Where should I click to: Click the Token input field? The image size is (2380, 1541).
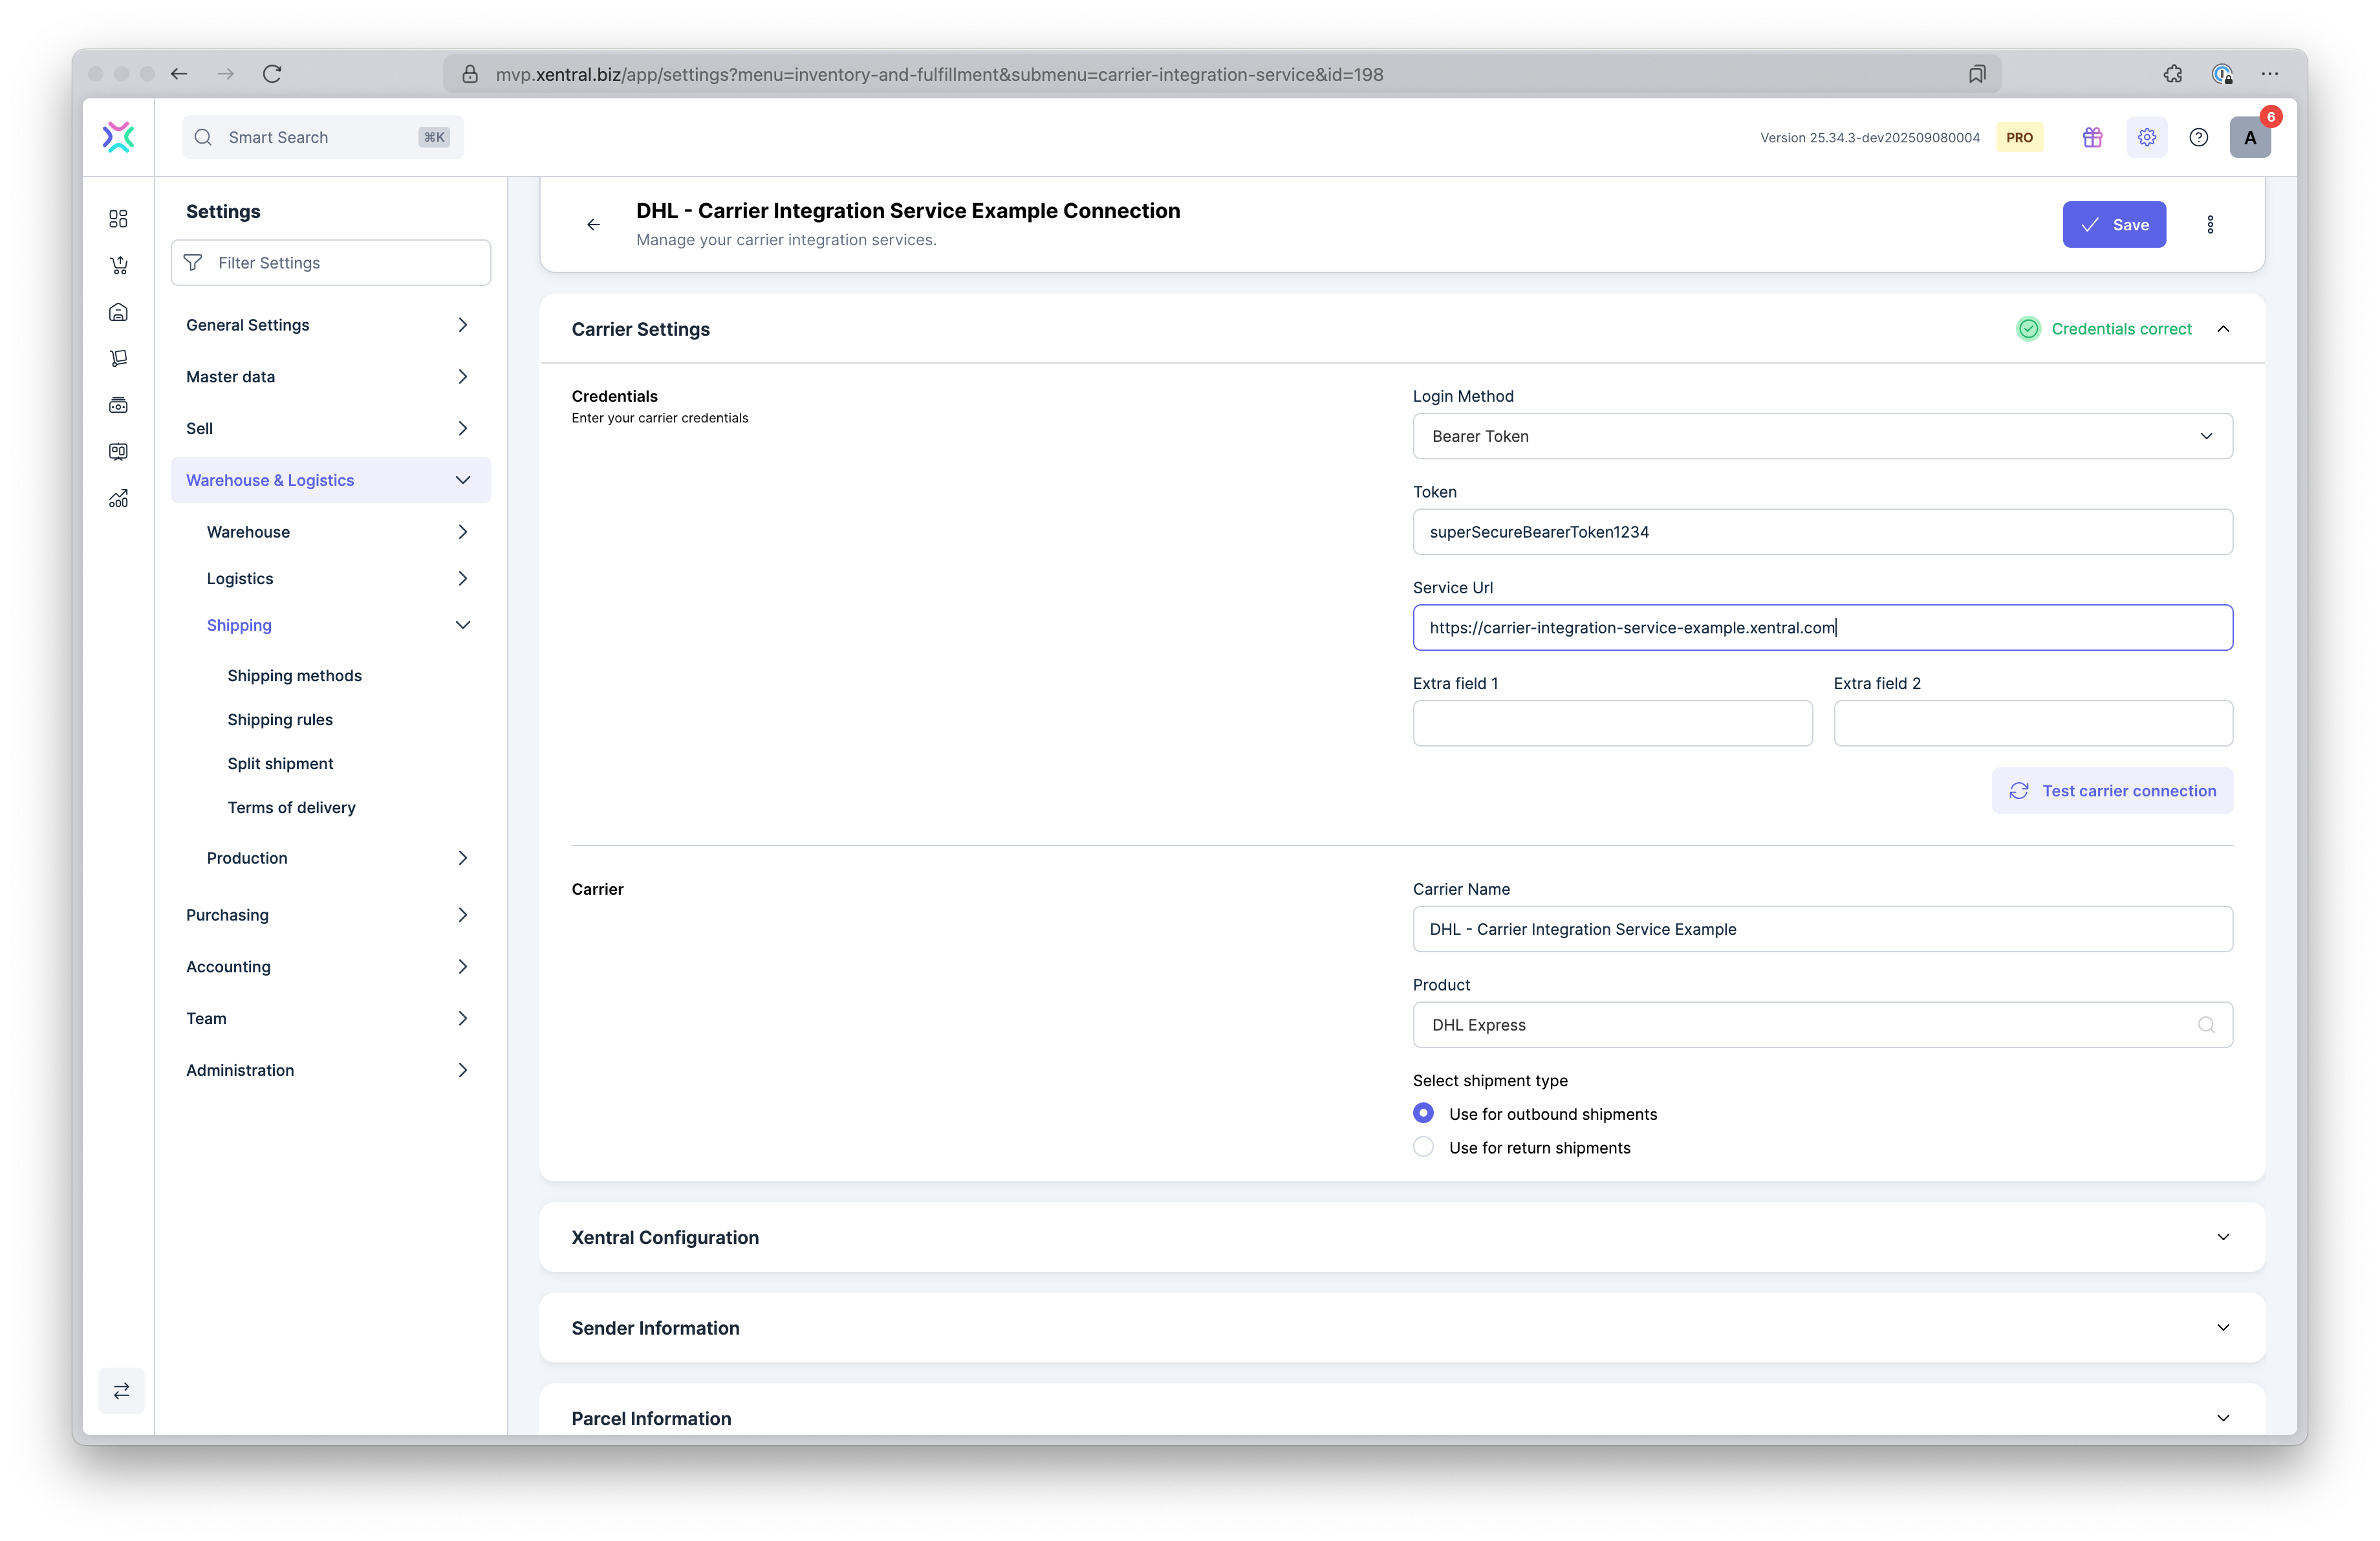click(x=1822, y=532)
